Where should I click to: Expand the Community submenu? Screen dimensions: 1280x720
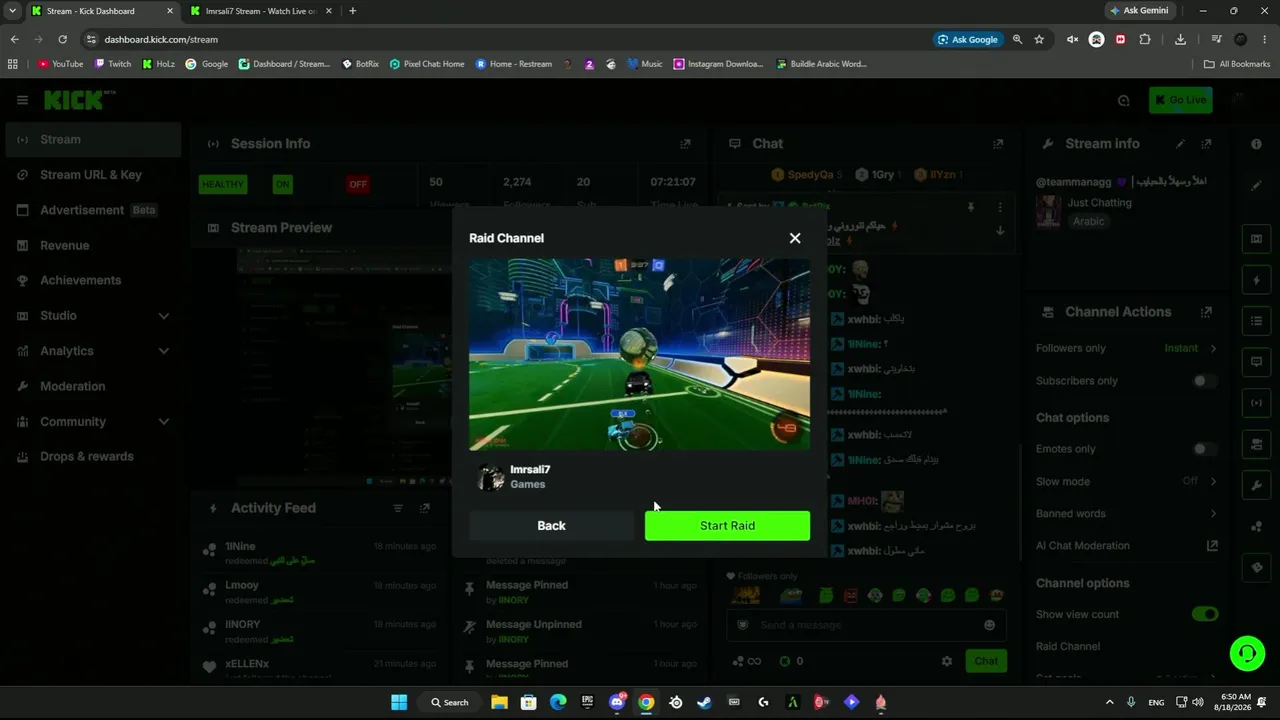[164, 422]
